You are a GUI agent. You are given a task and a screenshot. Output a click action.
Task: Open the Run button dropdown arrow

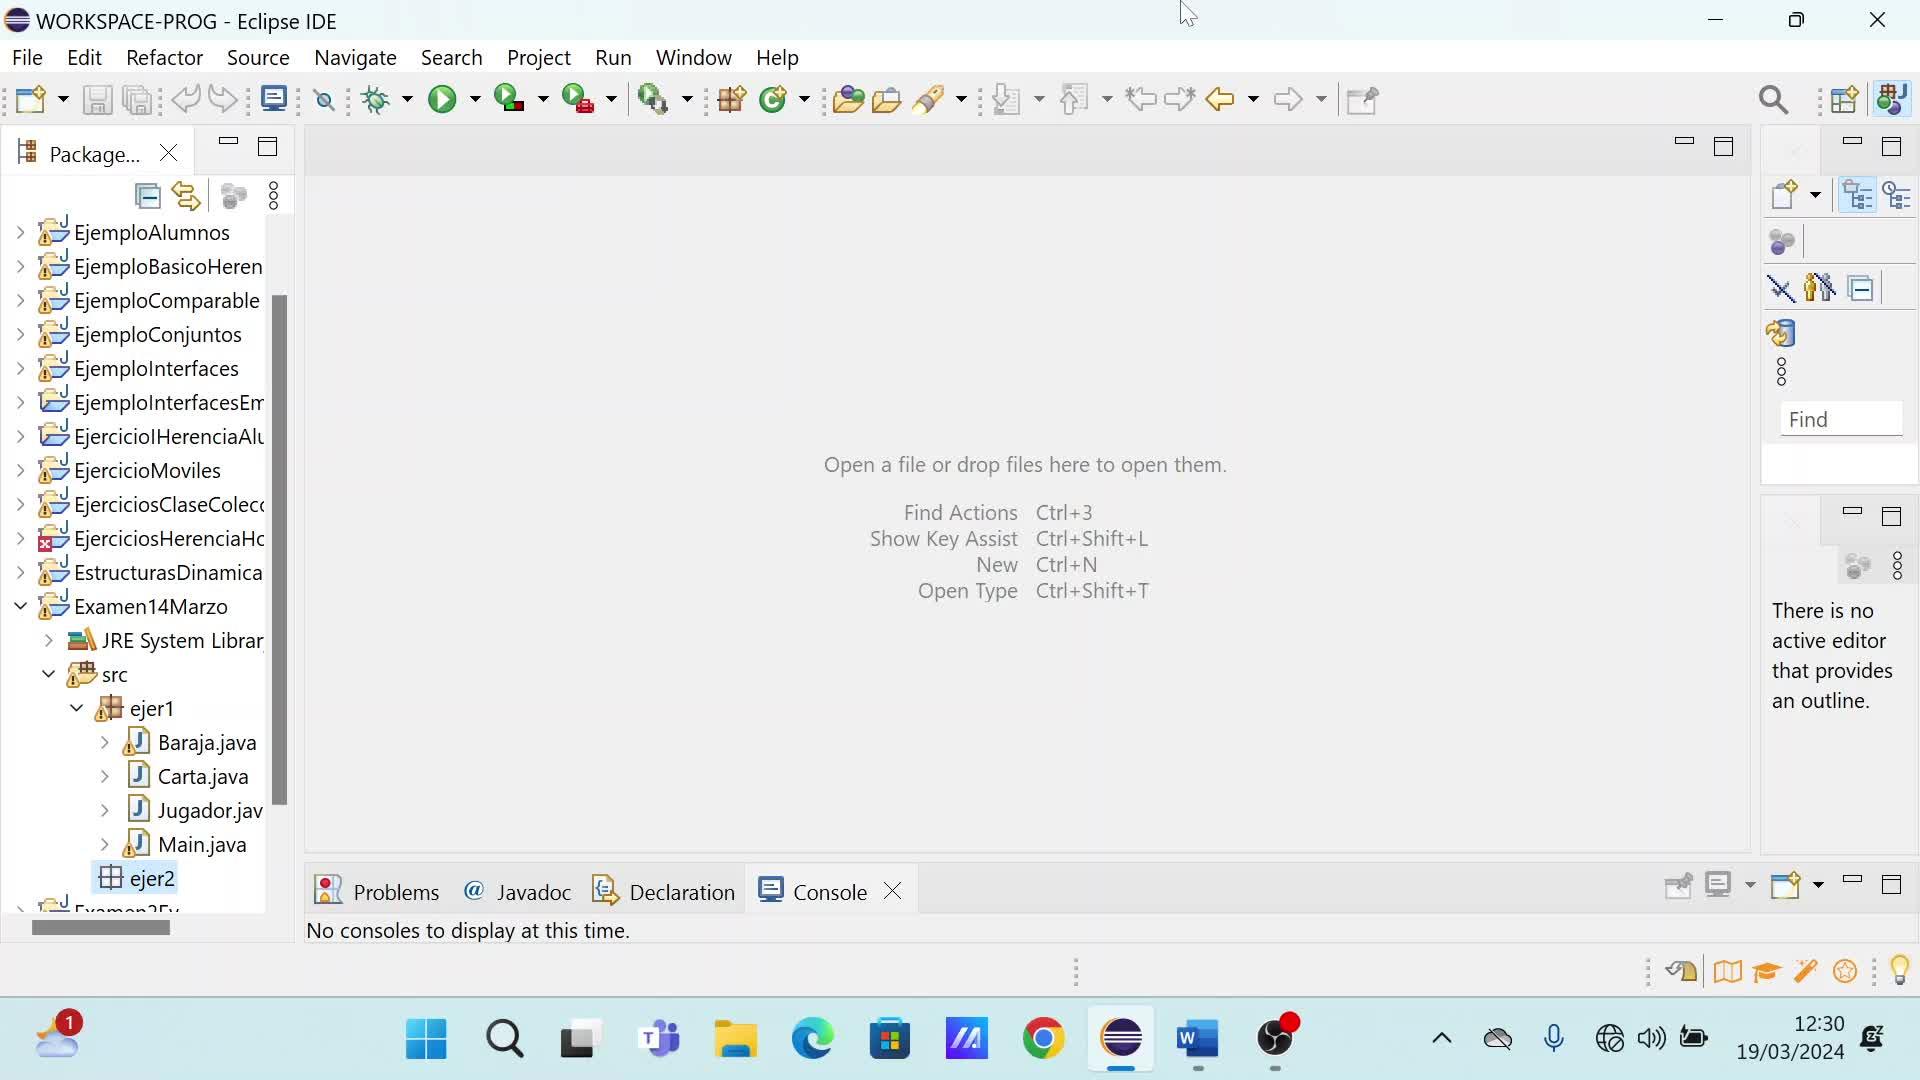coord(475,99)
